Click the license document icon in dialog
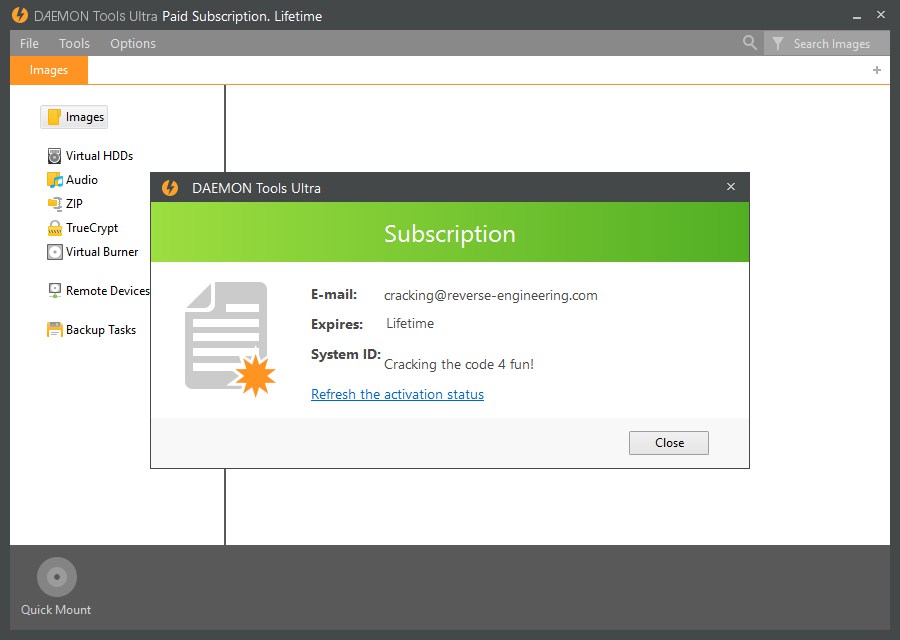This screenshot has width=900, height=640. pyautogui.click(x=230, y=339)
